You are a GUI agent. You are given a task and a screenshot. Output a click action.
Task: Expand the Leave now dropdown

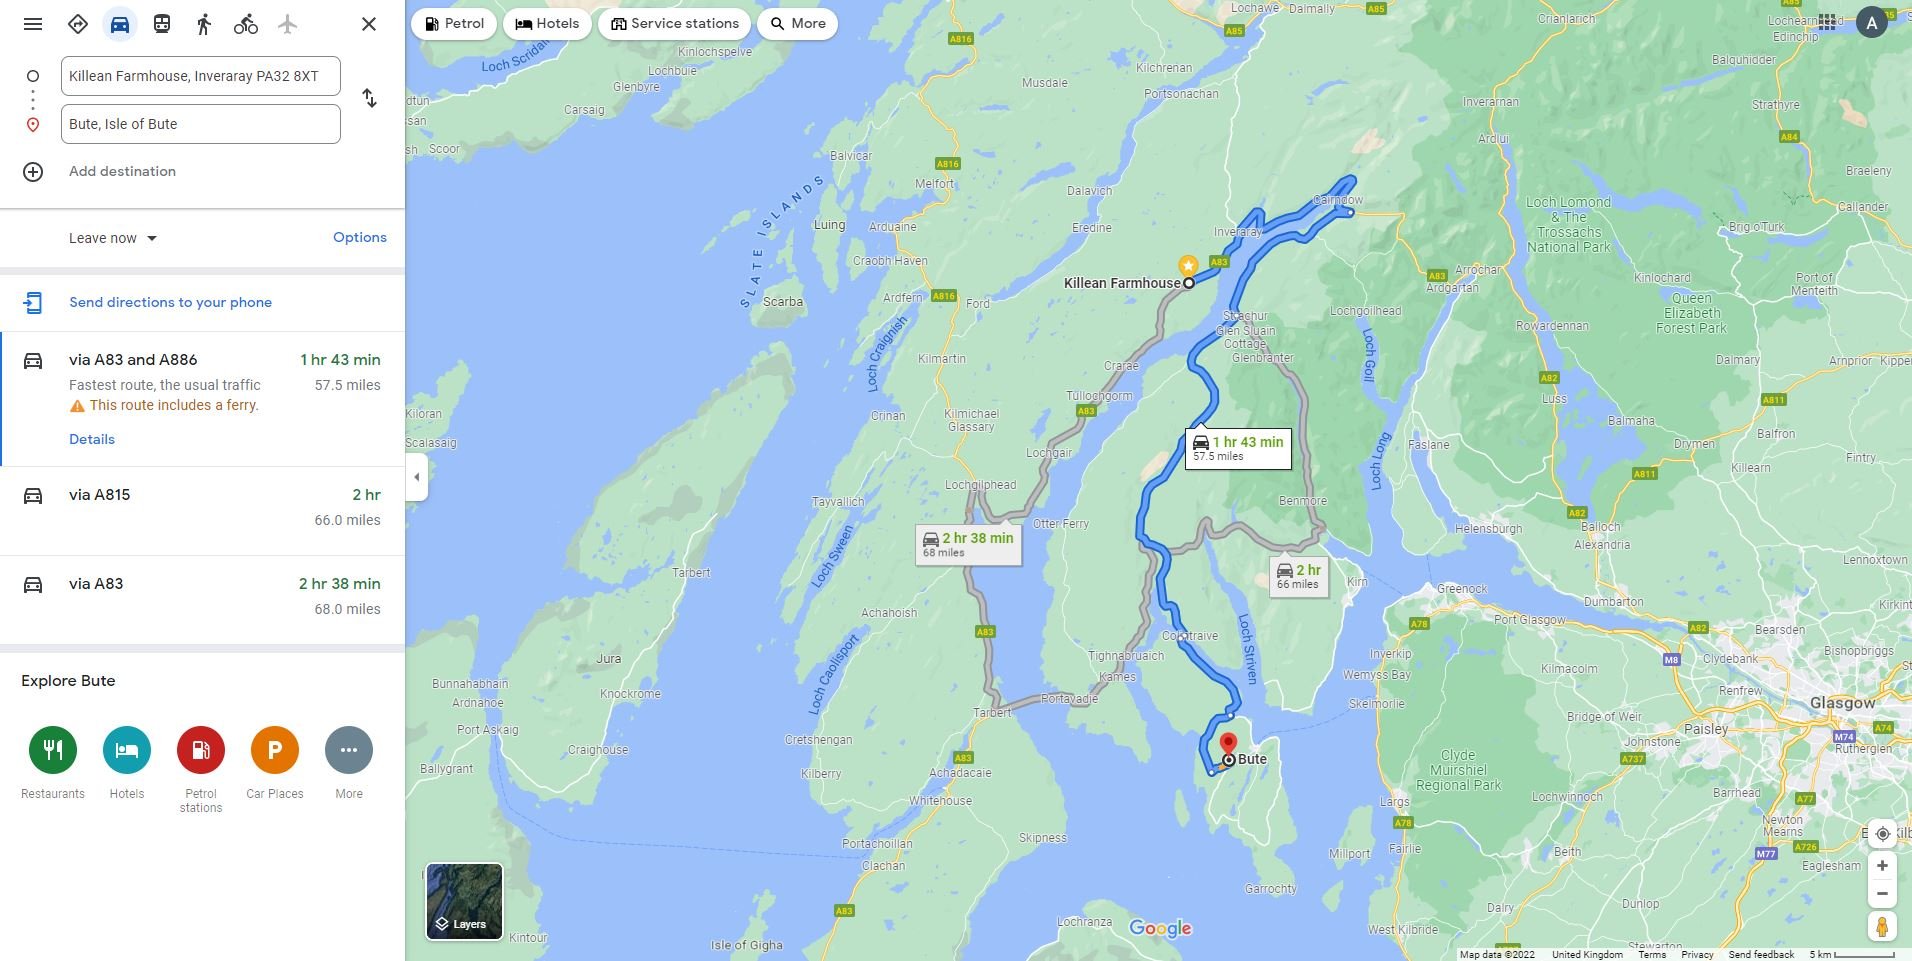coord(113,238)
